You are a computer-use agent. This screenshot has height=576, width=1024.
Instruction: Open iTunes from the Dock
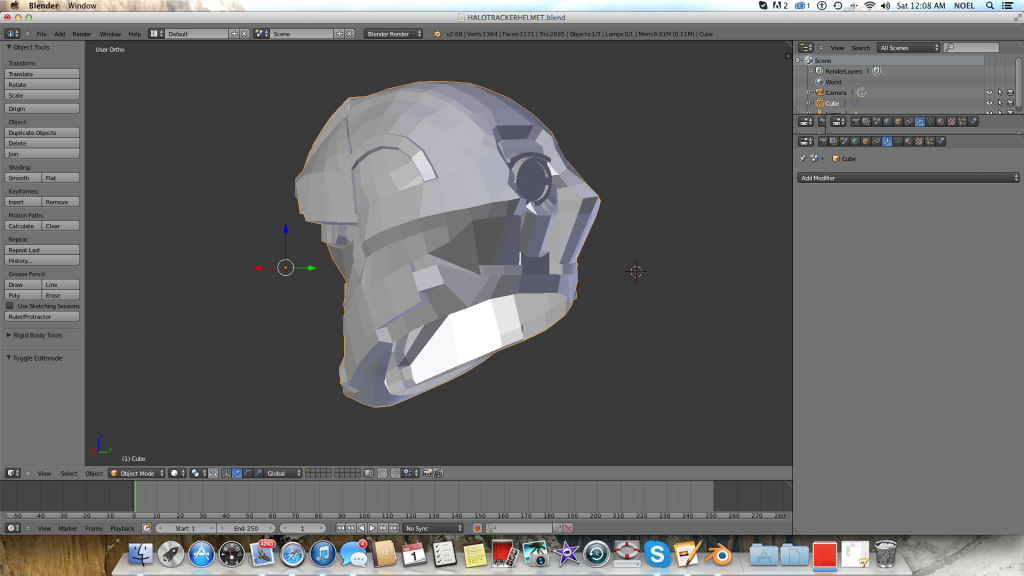323,554
